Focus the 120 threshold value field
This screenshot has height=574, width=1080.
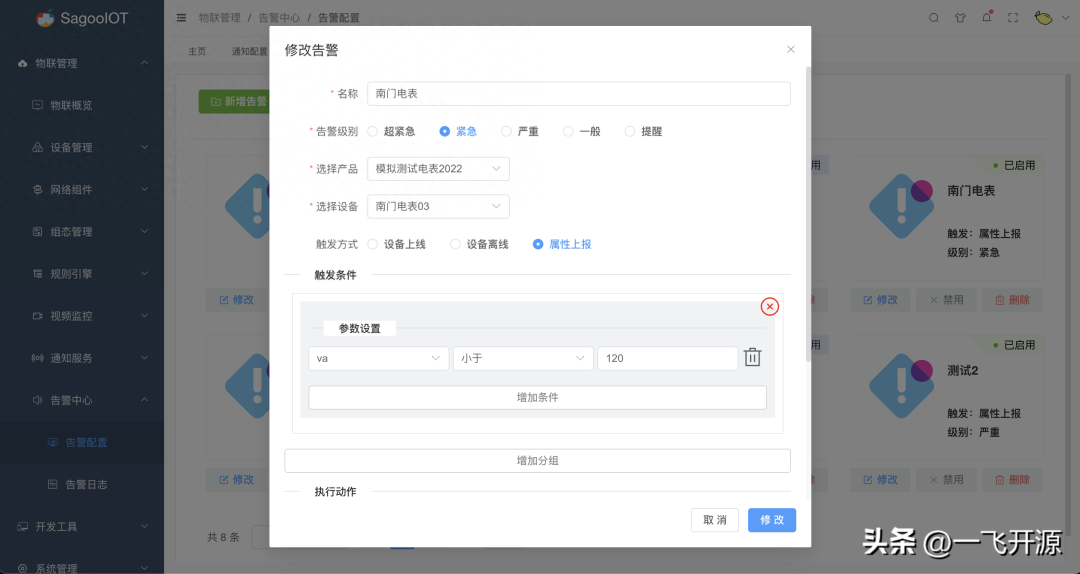(667, 358)
